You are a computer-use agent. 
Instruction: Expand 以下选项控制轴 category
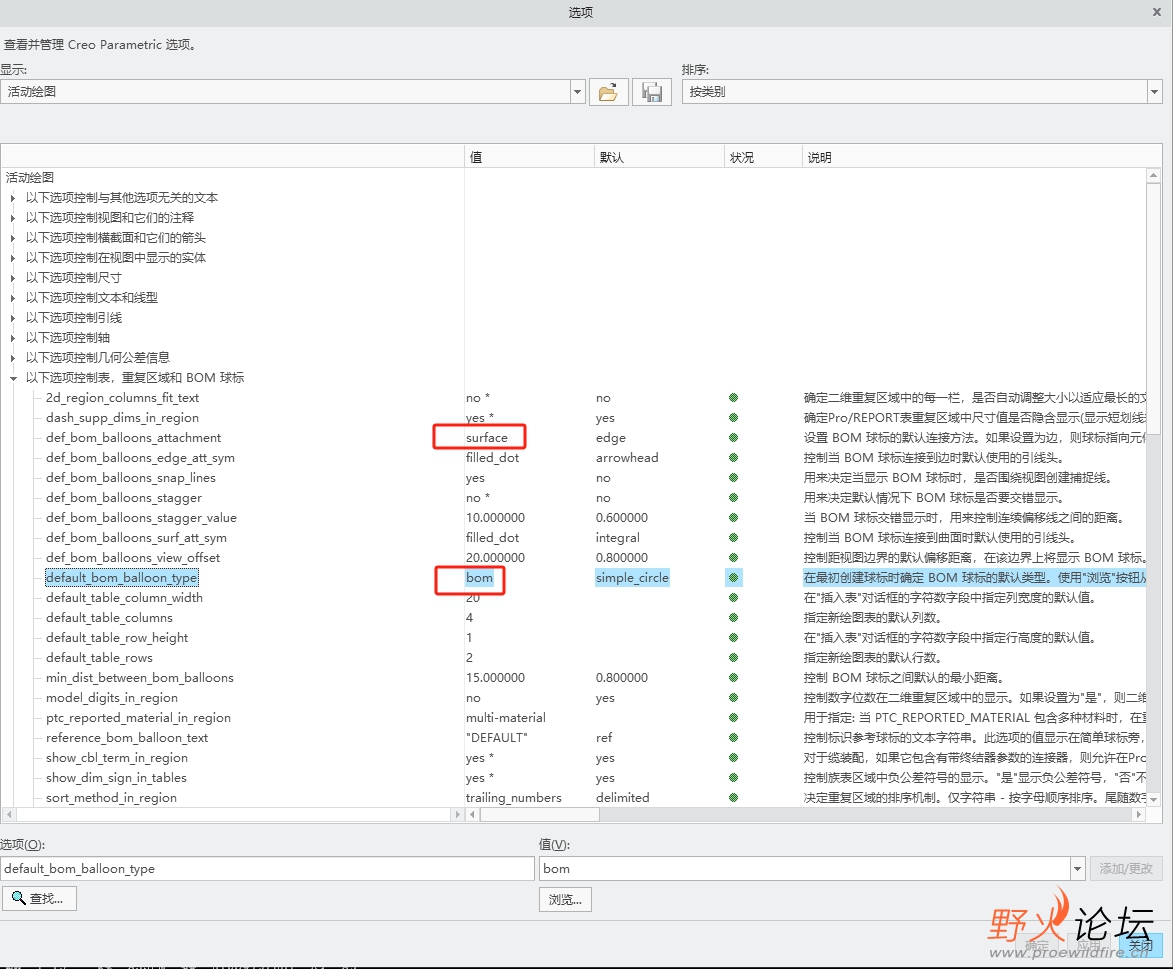point(13,338)
